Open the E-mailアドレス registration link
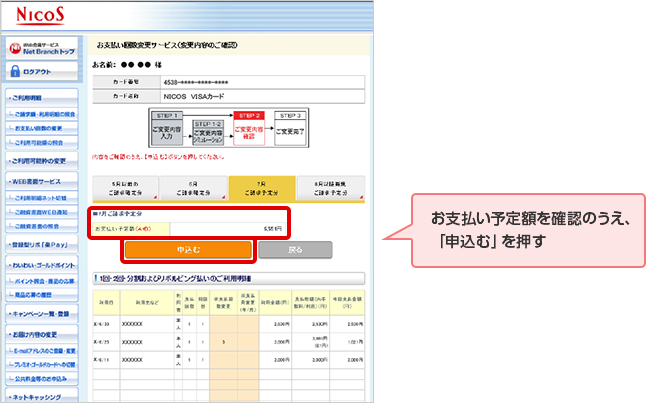646x403 pixels. pos(45,349)
